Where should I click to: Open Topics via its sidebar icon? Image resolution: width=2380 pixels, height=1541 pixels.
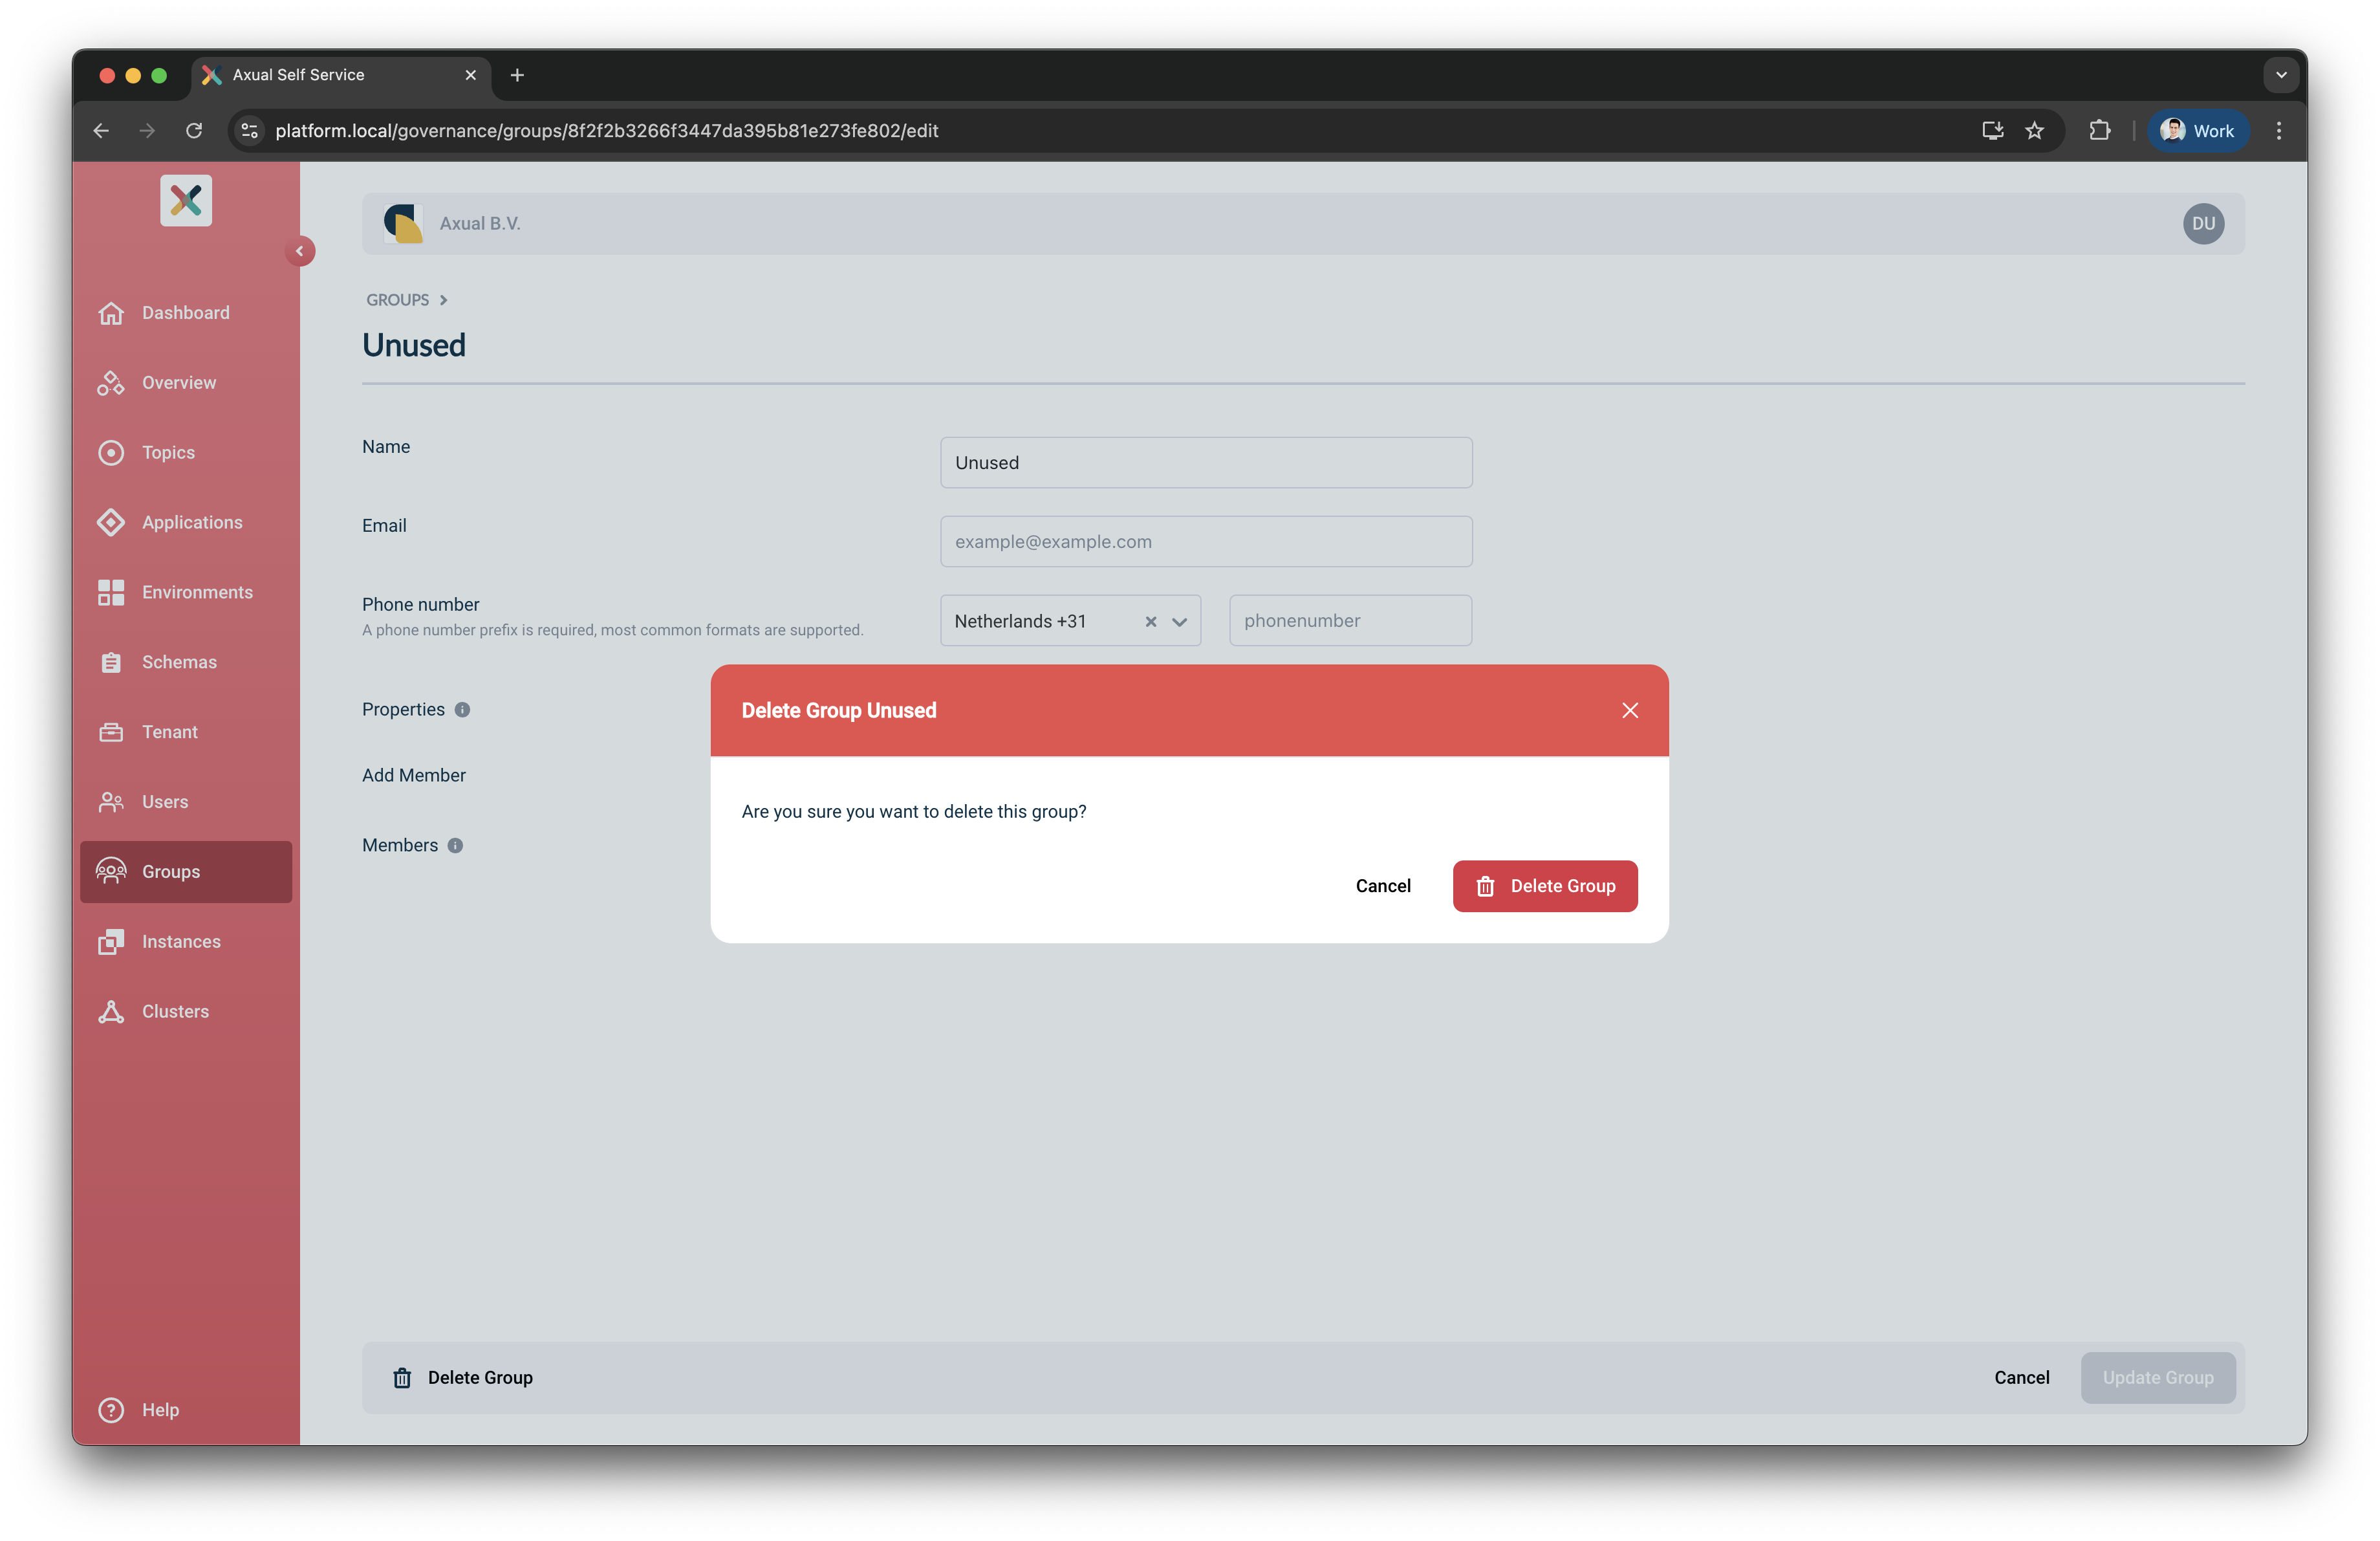[111, 453]
